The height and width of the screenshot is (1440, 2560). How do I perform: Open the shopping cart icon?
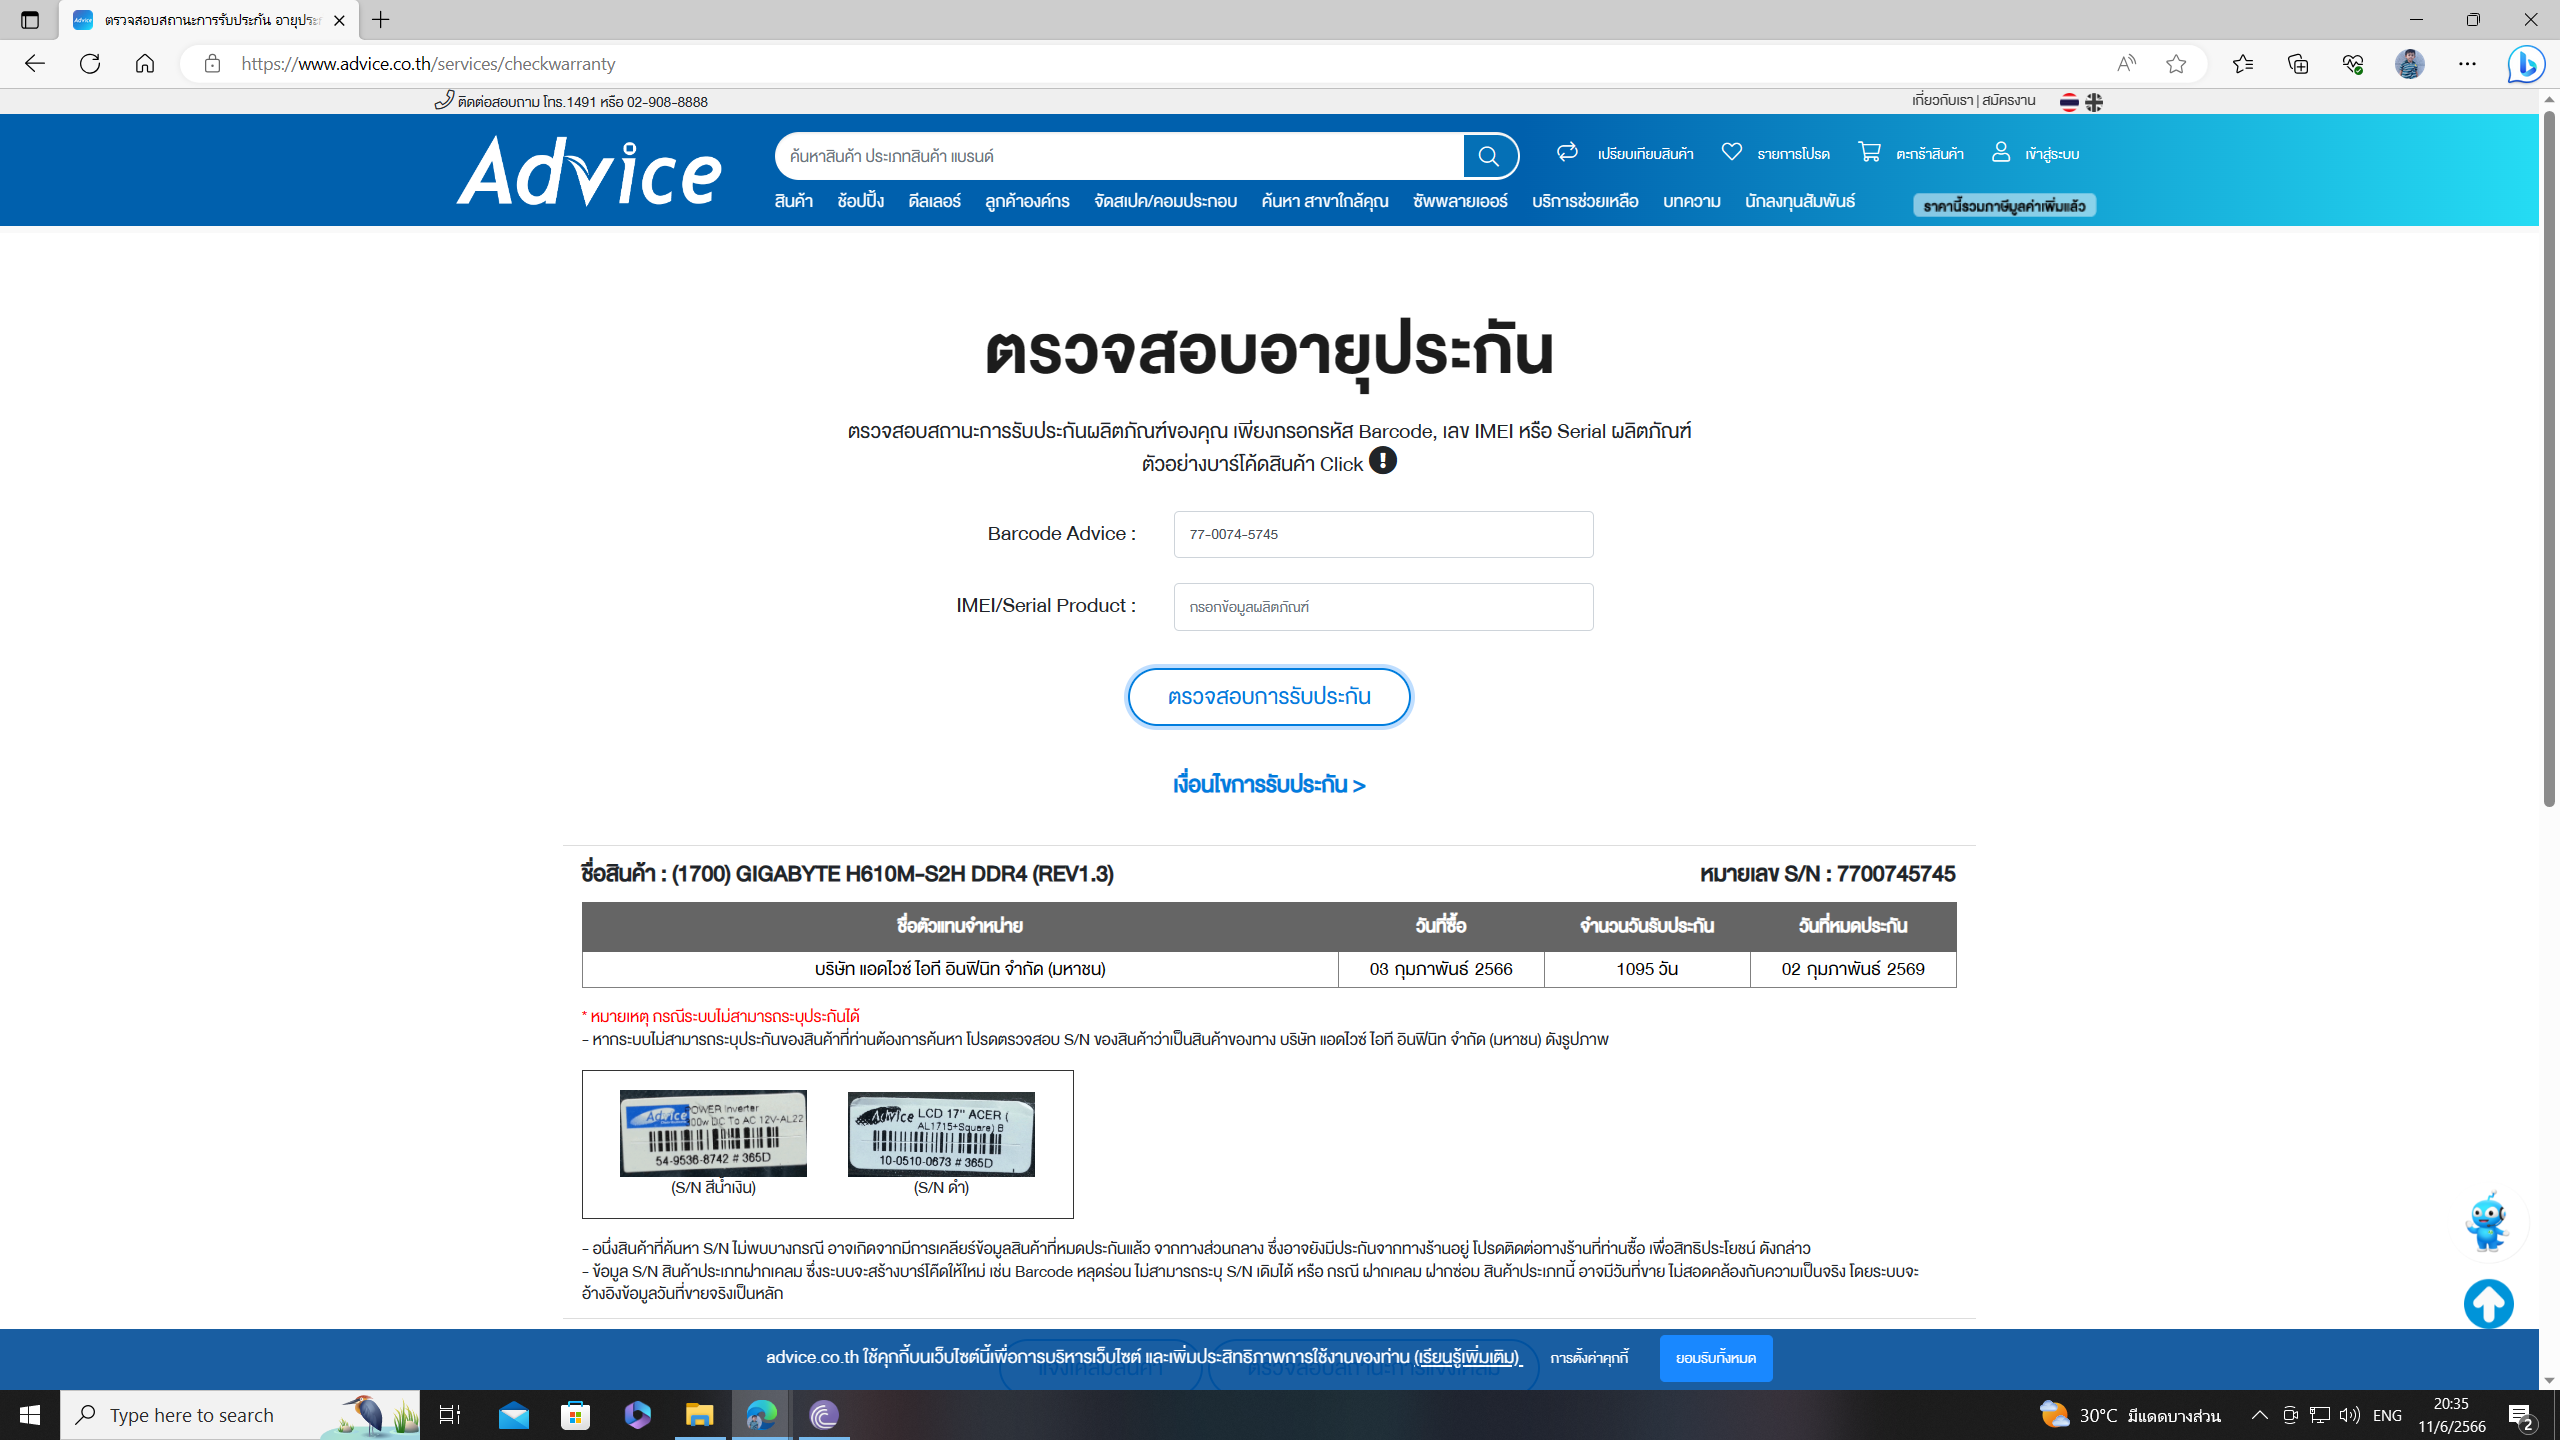(1869, 152)
